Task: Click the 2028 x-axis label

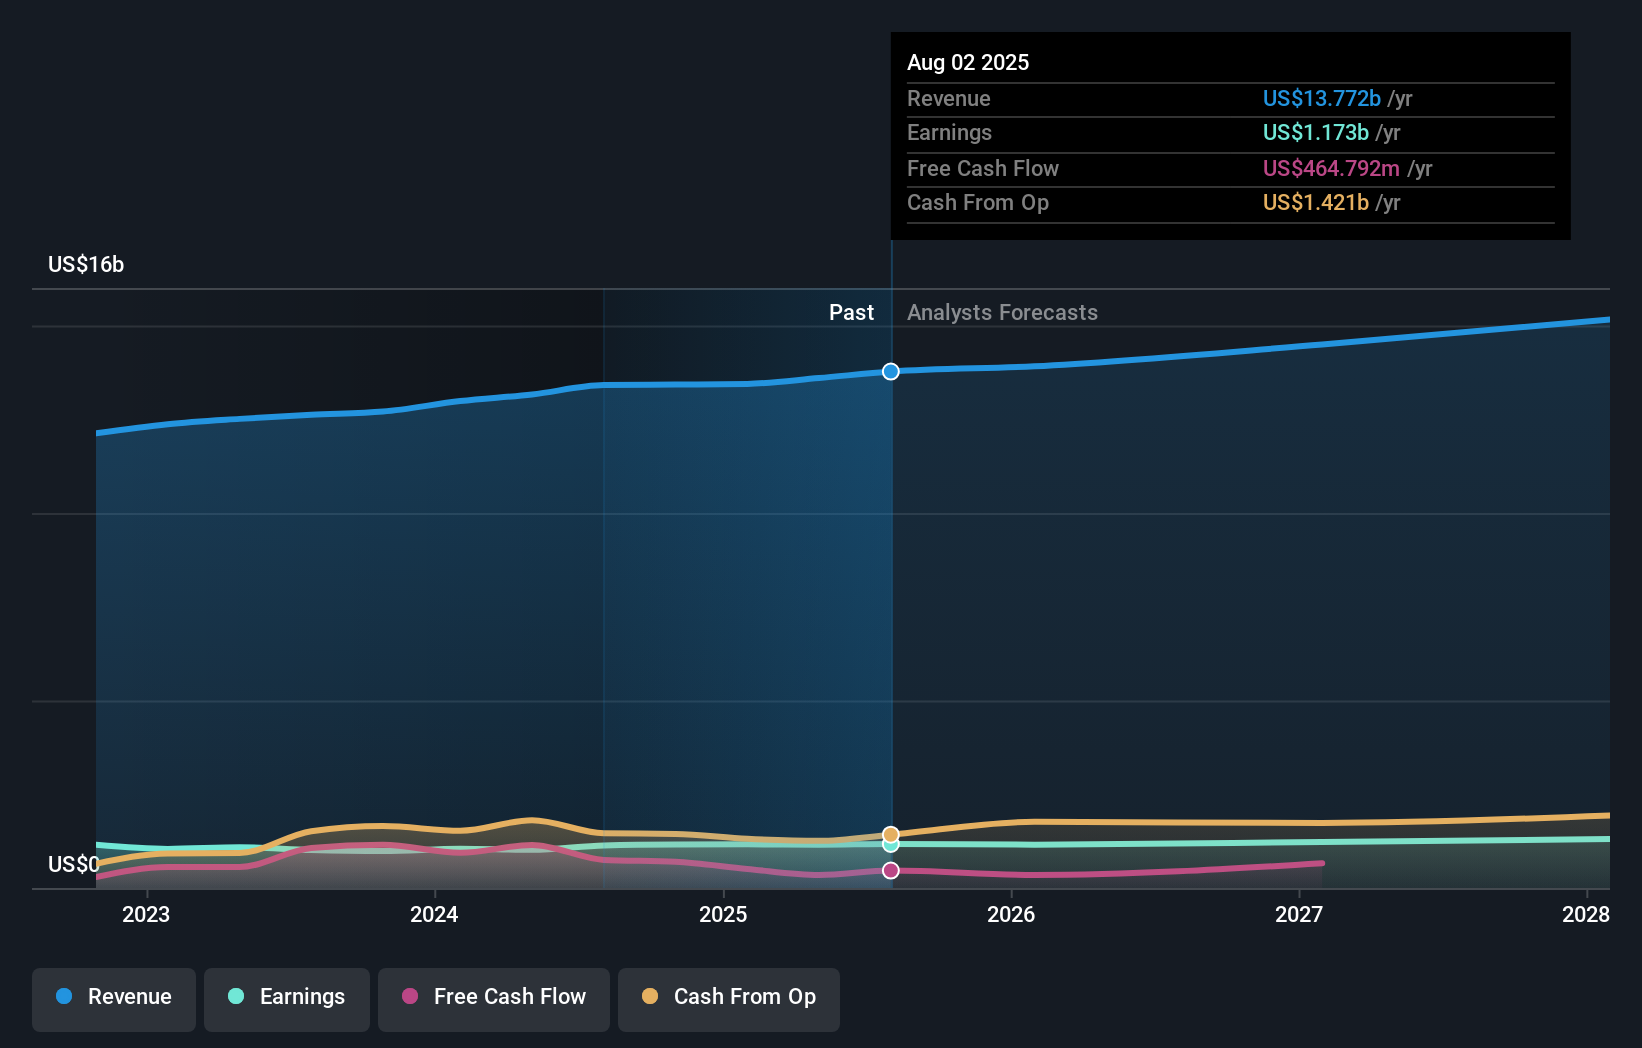Action: point(1586,914)
